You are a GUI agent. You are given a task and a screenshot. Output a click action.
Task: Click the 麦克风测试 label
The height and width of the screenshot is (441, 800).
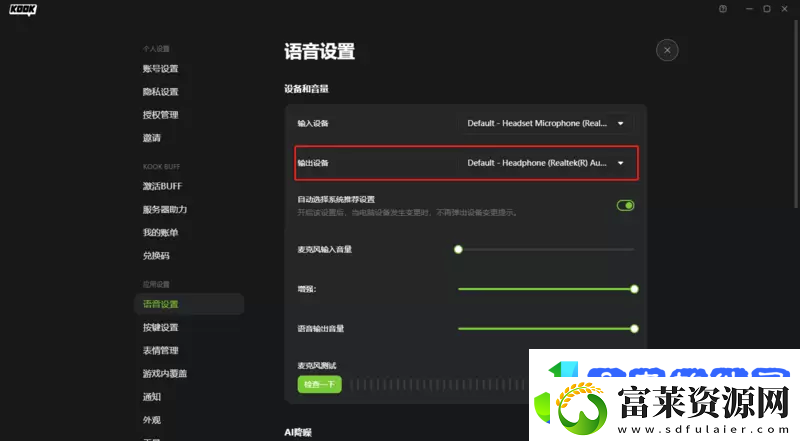(317, 365)
